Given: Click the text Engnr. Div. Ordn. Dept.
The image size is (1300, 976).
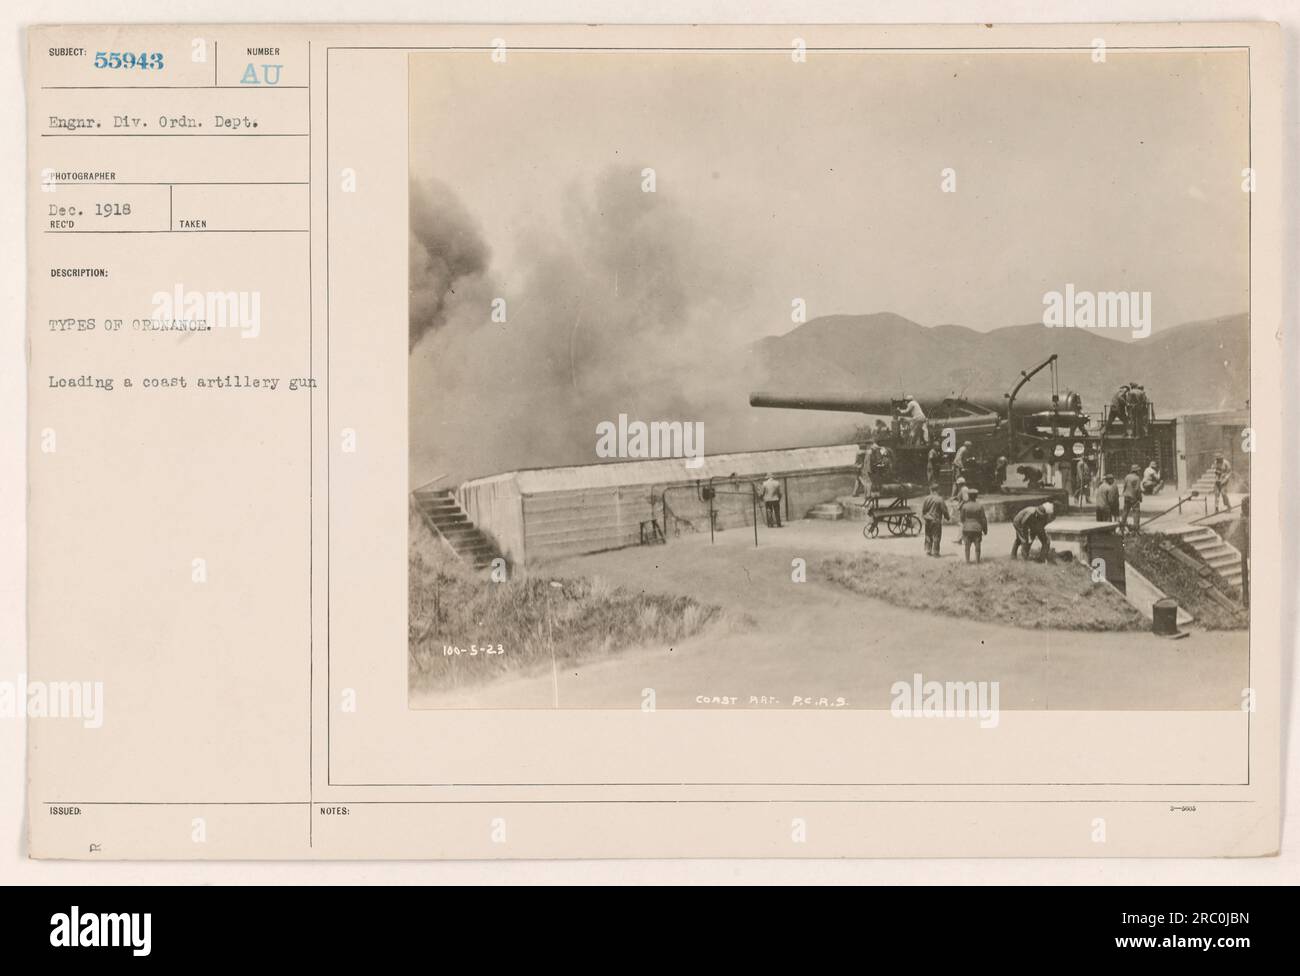Looking at the screenshot, I should click(x=152, y=123).
